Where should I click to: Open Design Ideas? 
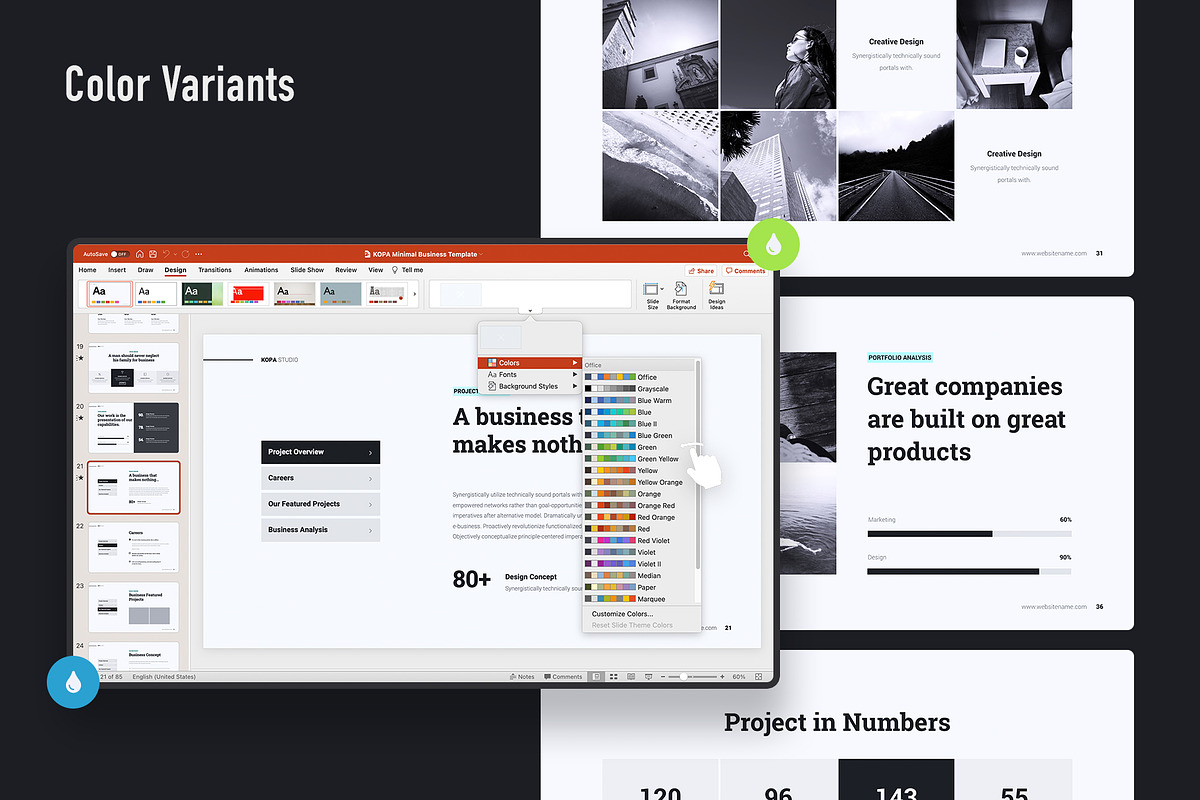[x=717, y=294]
